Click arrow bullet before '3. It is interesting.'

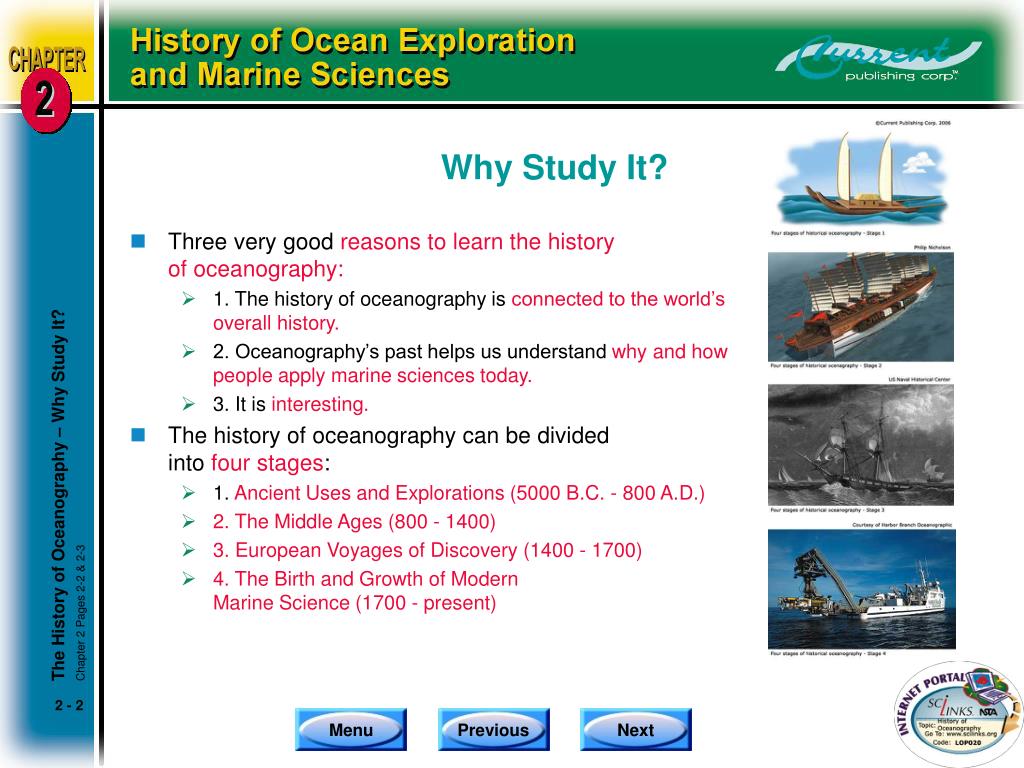pyautogui.click(x=189, y=404)
